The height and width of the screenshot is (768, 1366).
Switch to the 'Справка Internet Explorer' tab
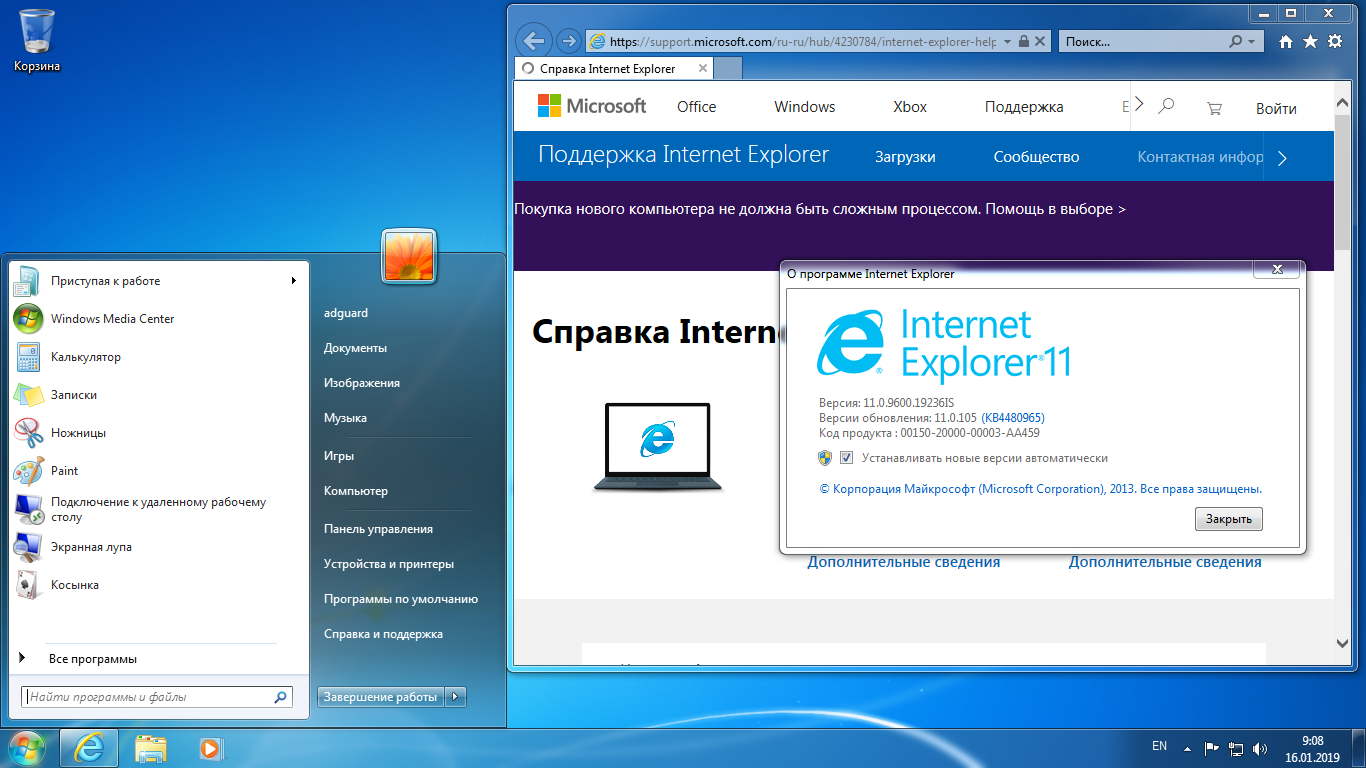[x=614, y=69]
